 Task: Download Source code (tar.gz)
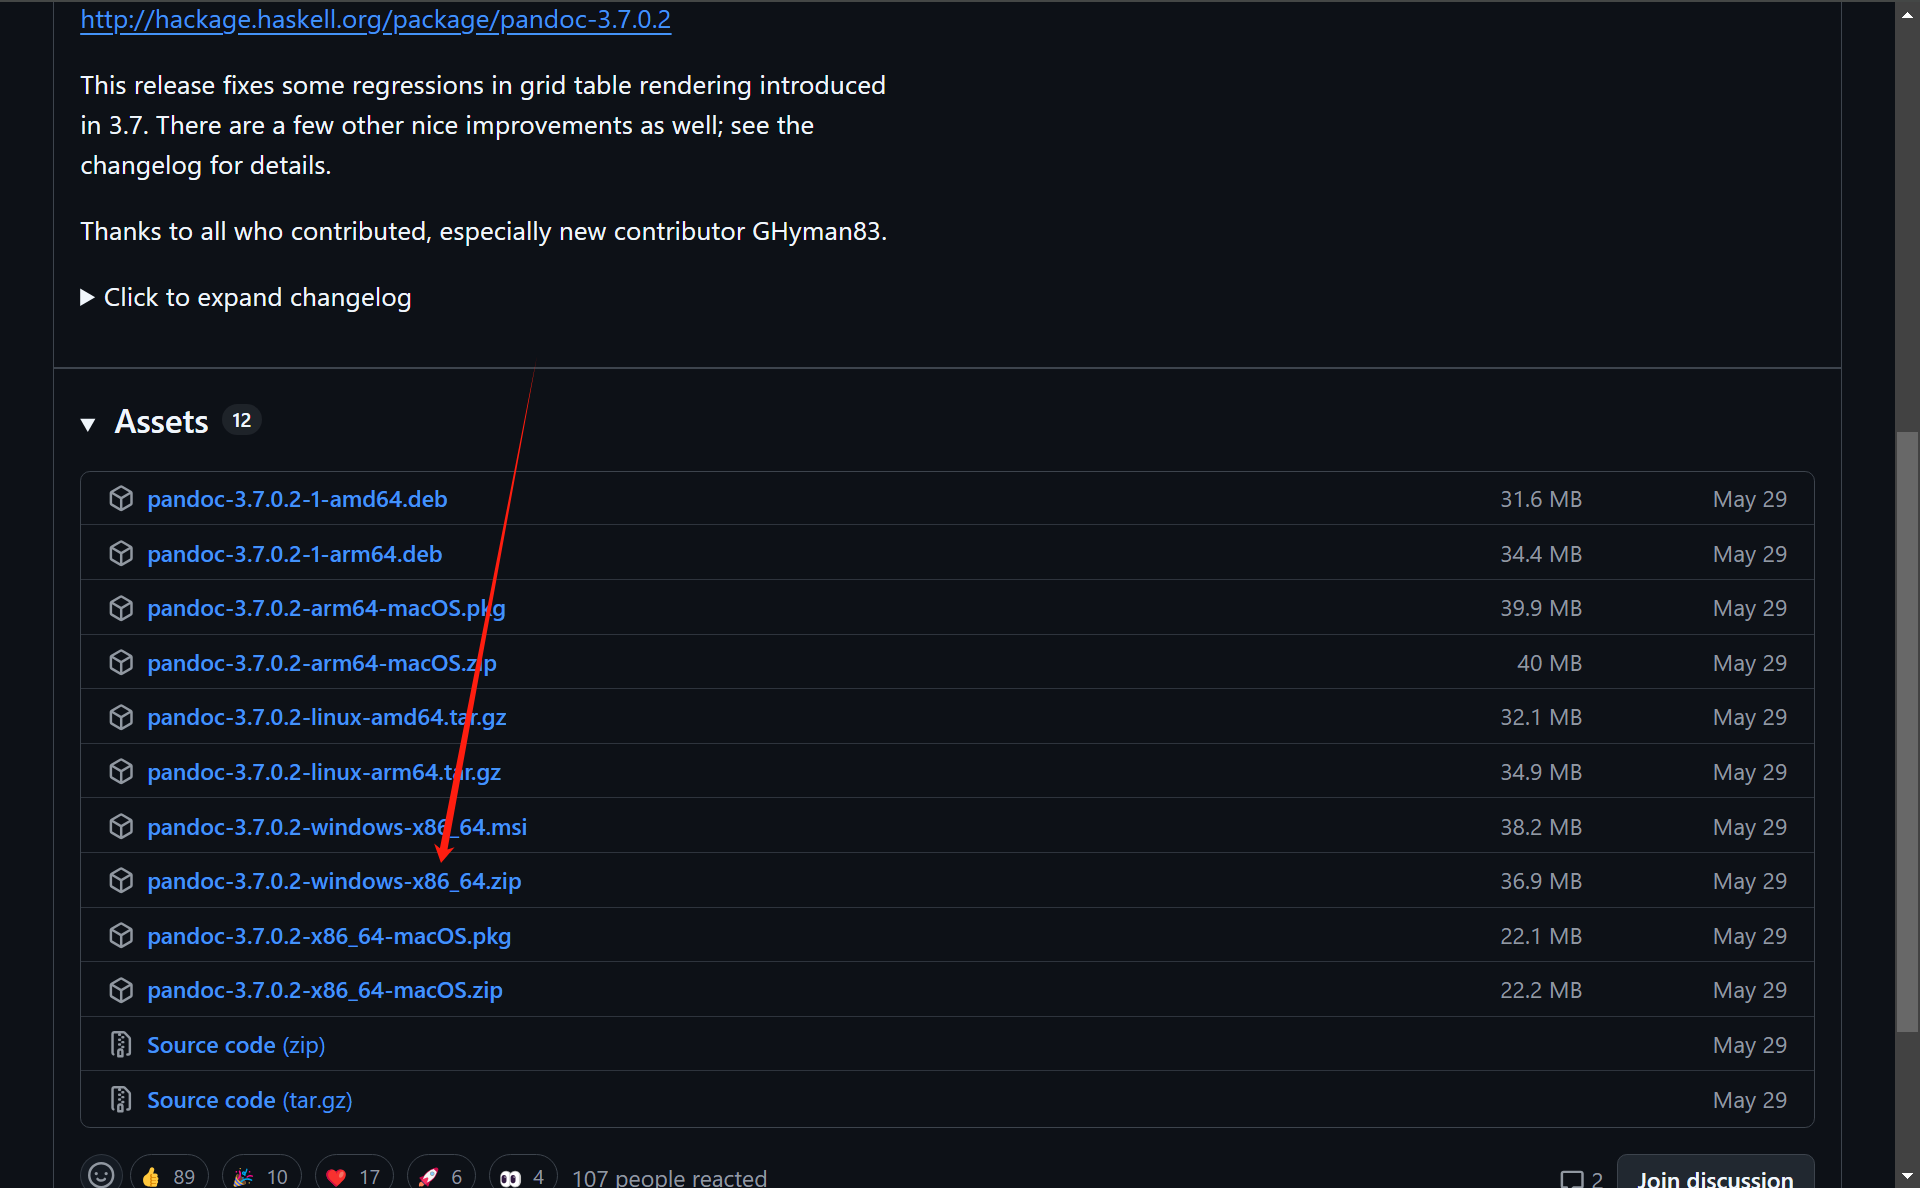coord(250,1100)
